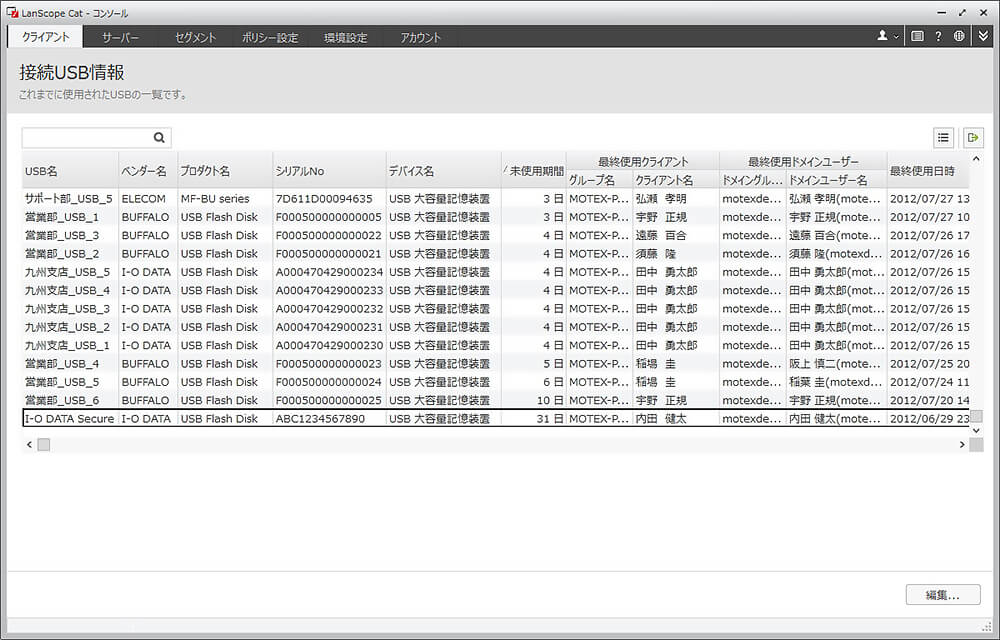Select the 営業部_USB_6 row

[x=496, y=400]
